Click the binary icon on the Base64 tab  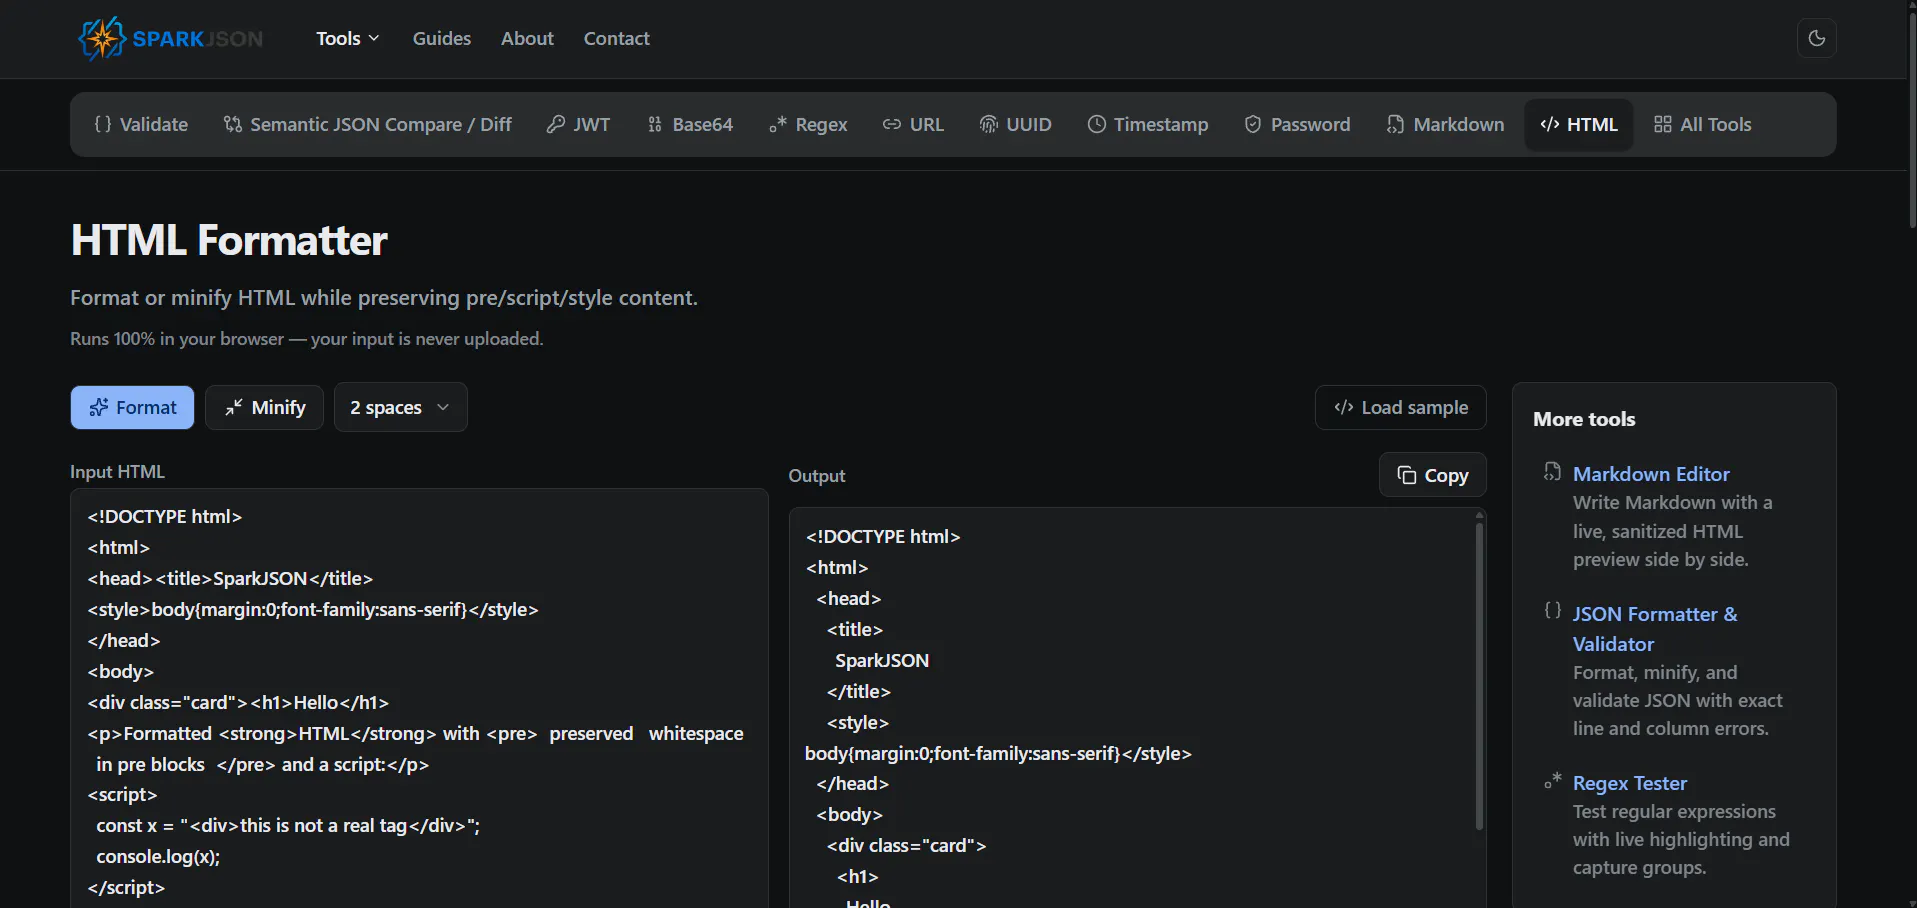pyautogui.click(x=654, y=124)
